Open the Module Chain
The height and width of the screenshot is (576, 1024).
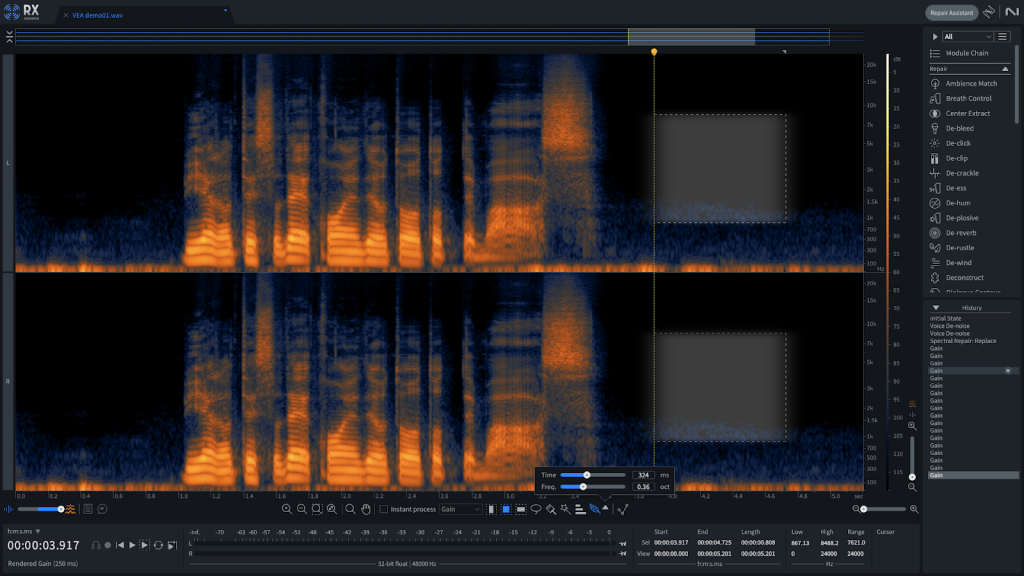966,53
